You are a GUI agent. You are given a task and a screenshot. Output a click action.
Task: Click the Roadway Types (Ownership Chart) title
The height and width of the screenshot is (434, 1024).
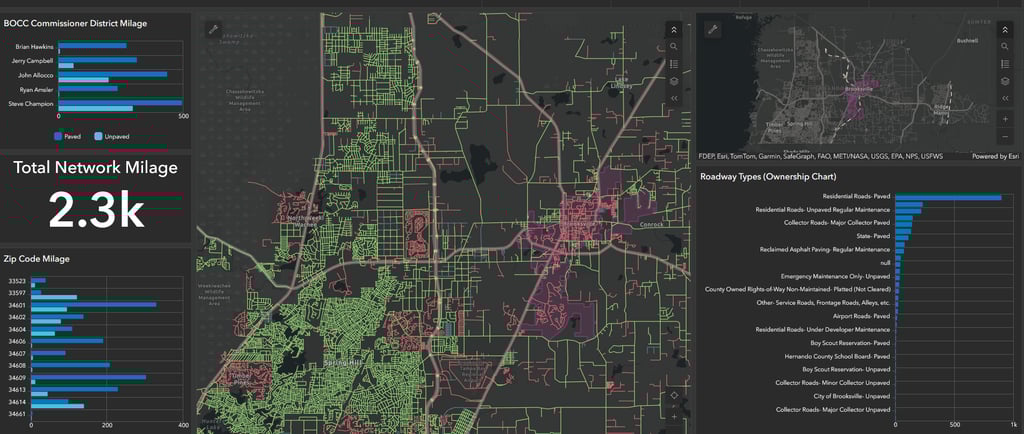(x=768, y=176)
